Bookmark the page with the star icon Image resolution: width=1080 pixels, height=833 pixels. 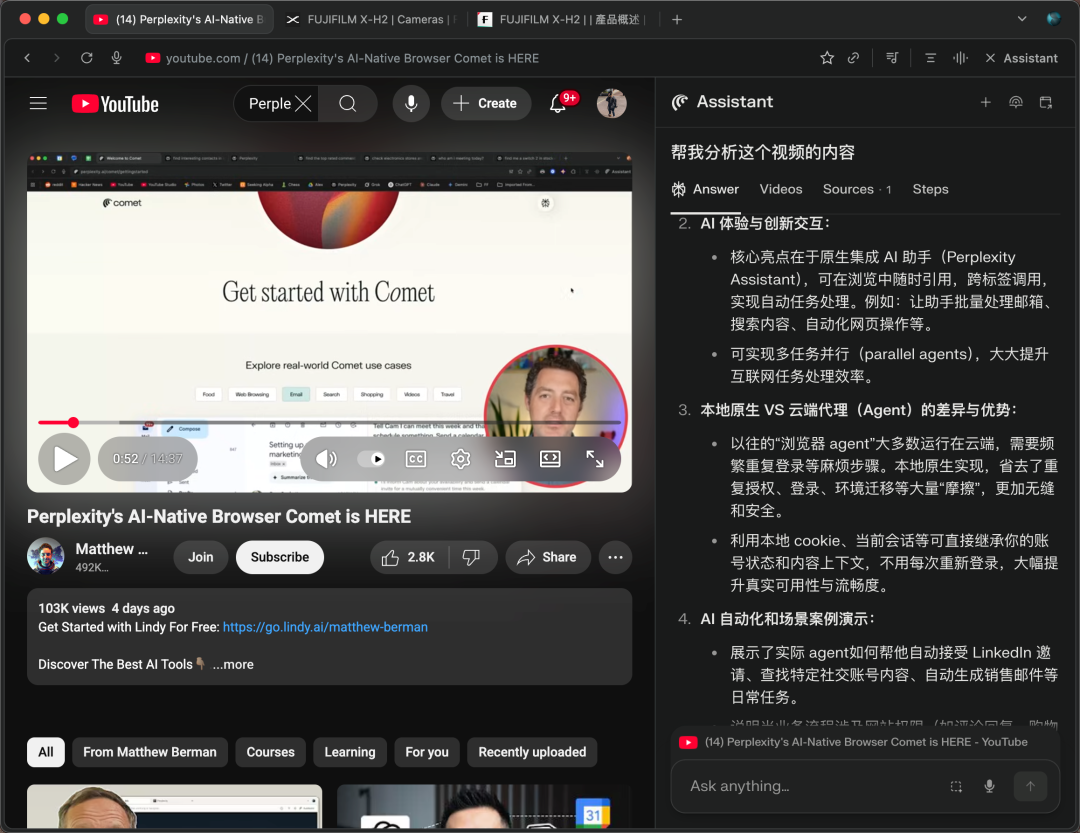[x=827, y=58]
